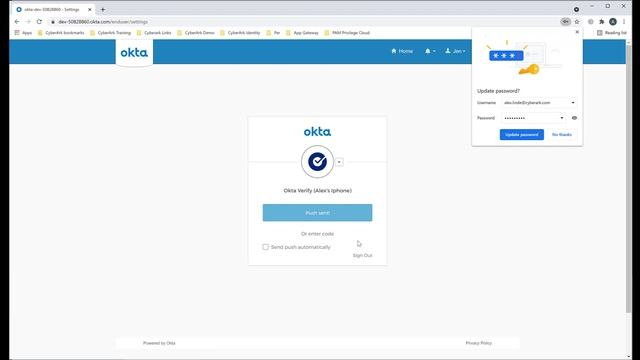Click the browser forward arrow

click(28, 22)
